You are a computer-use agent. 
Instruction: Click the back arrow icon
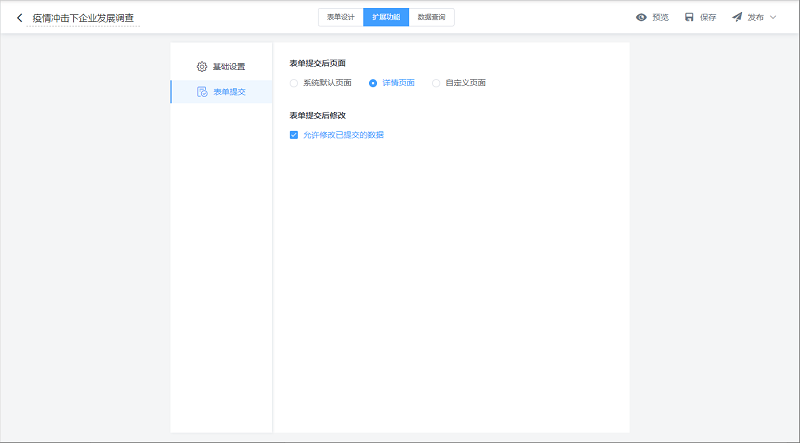19,17
